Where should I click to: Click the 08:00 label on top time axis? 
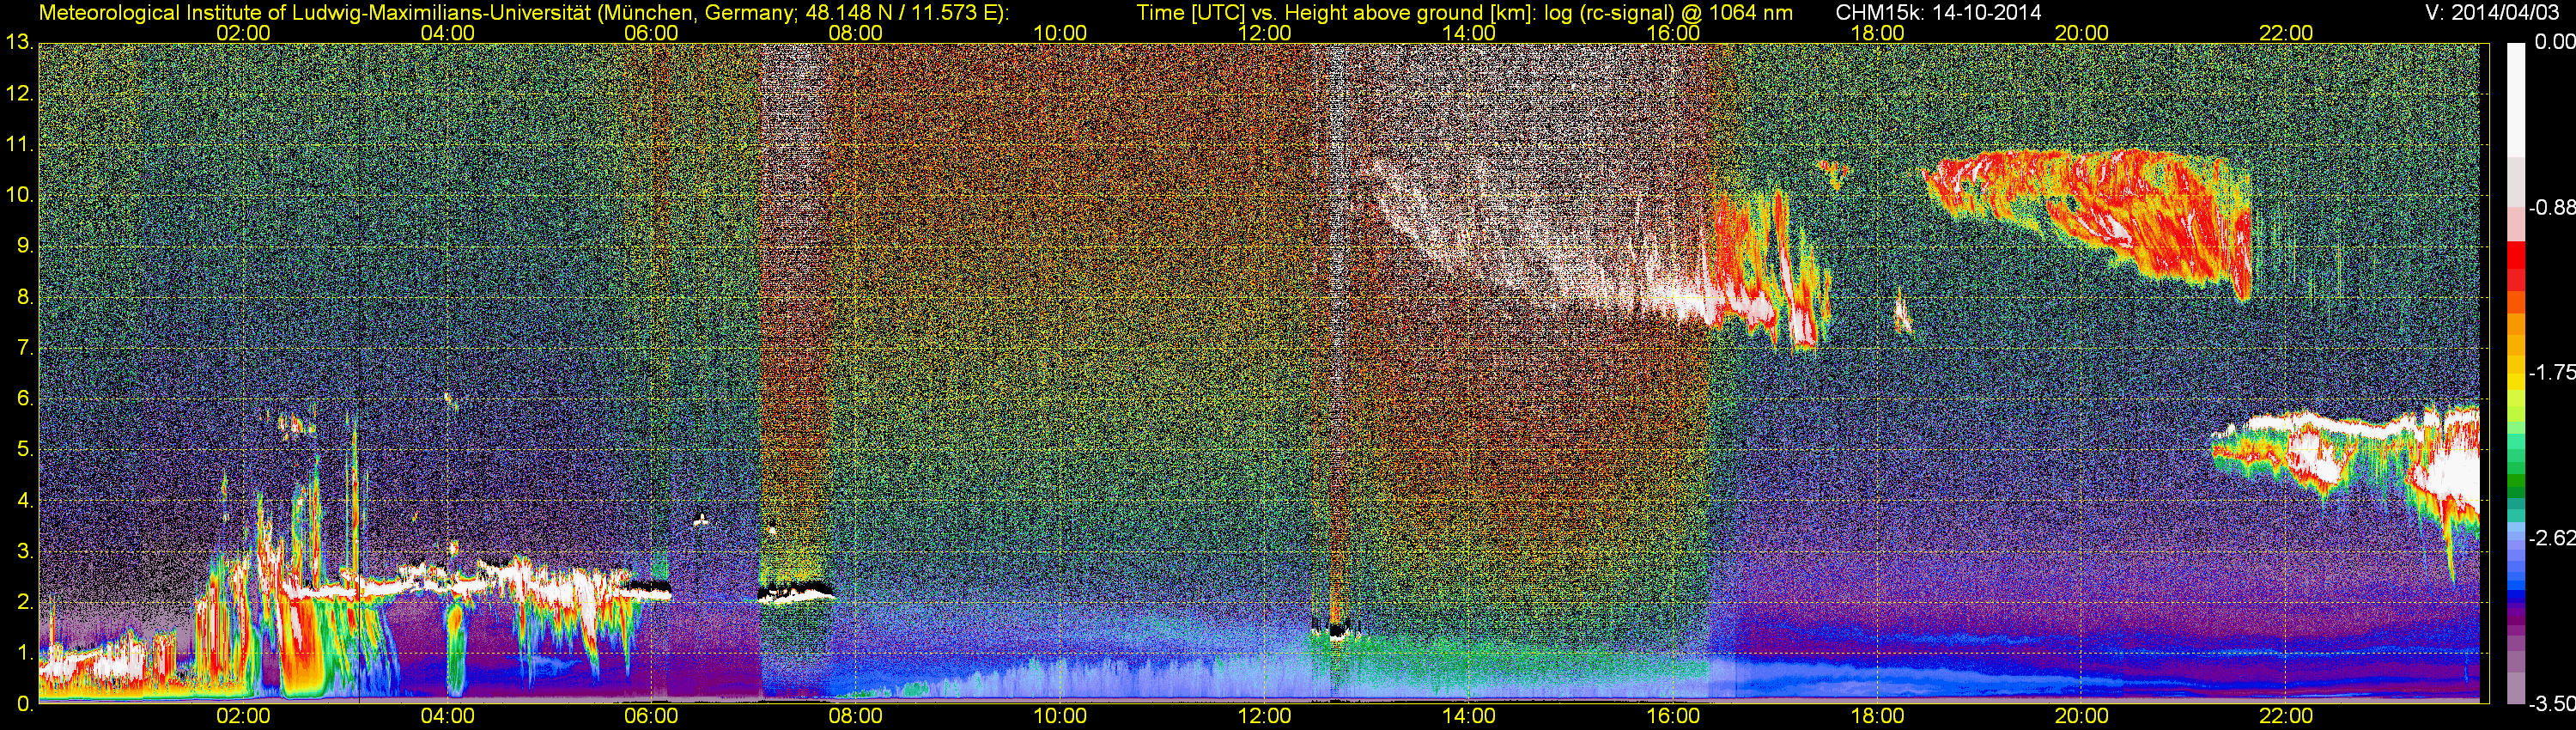click(856, 33)
